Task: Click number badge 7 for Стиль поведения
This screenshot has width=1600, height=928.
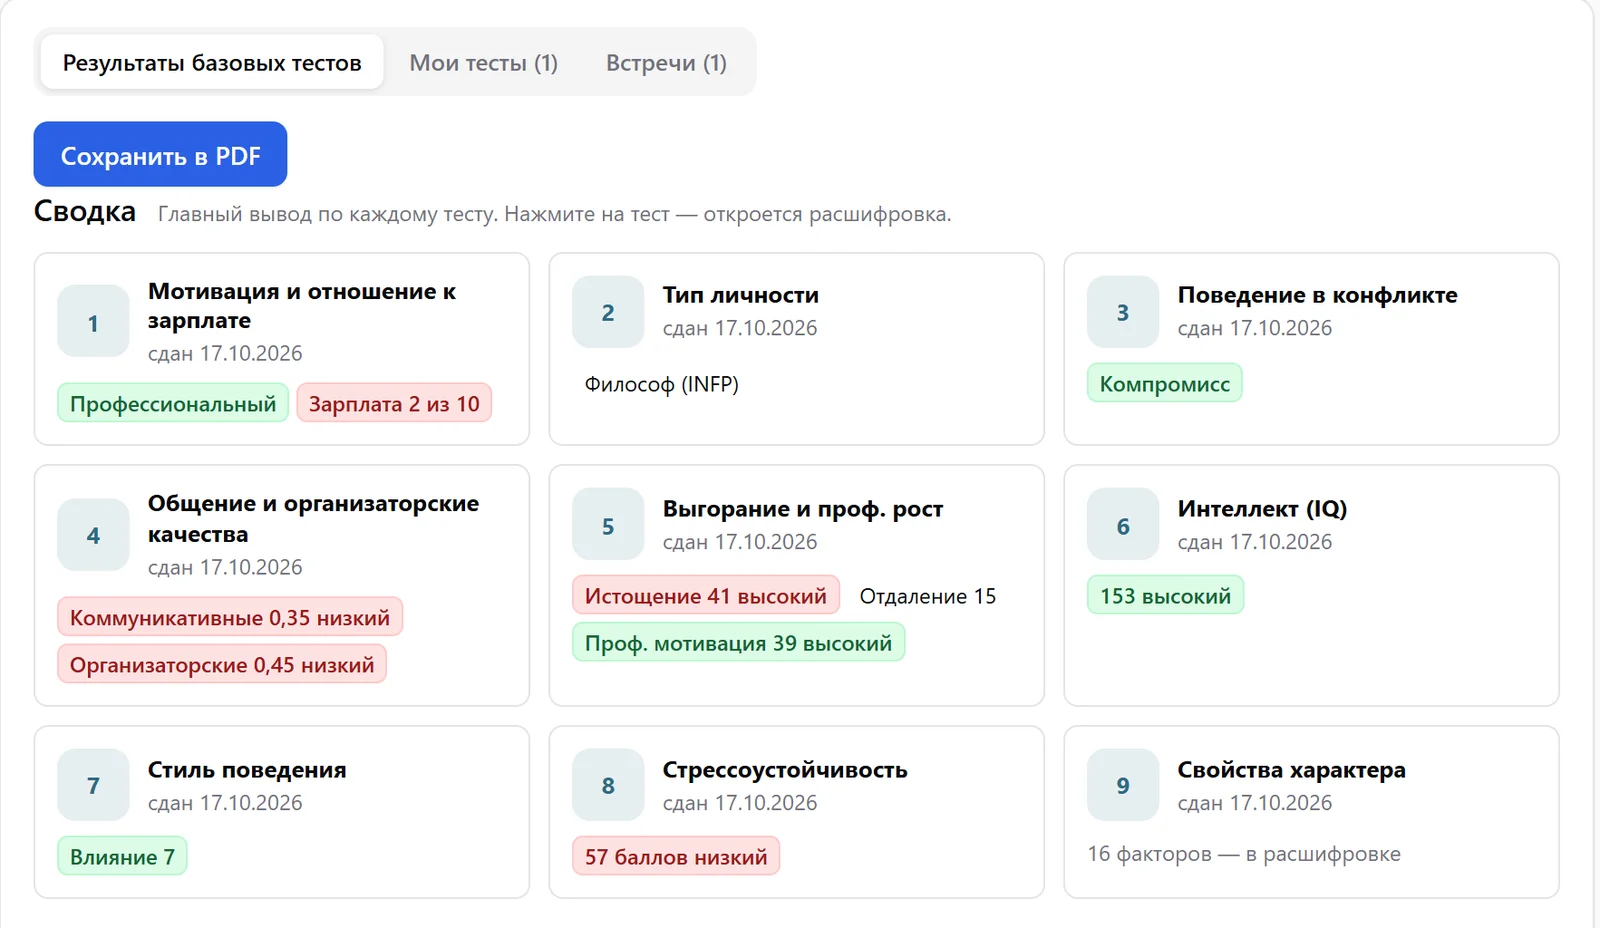Action: tap(93, 785)
